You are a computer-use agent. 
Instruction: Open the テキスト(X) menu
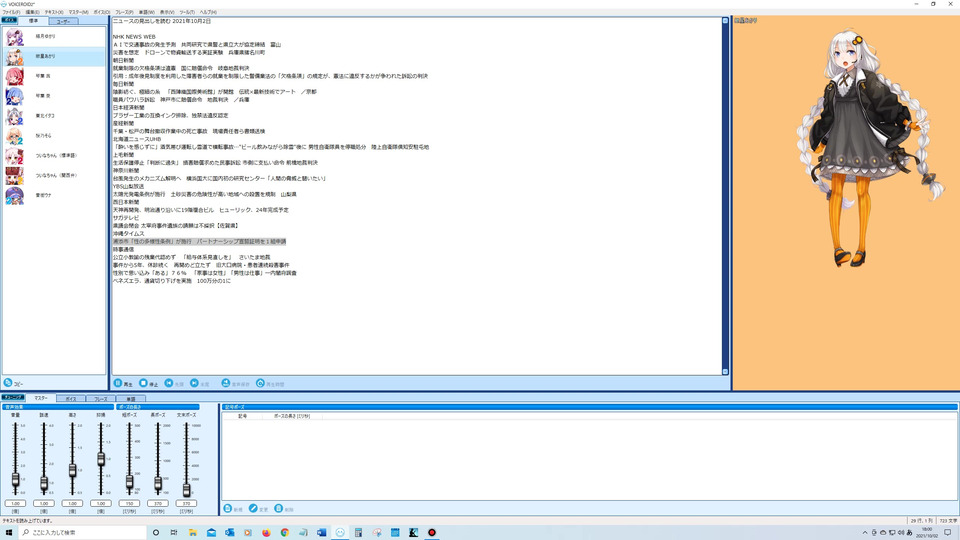tap(54, 12)
